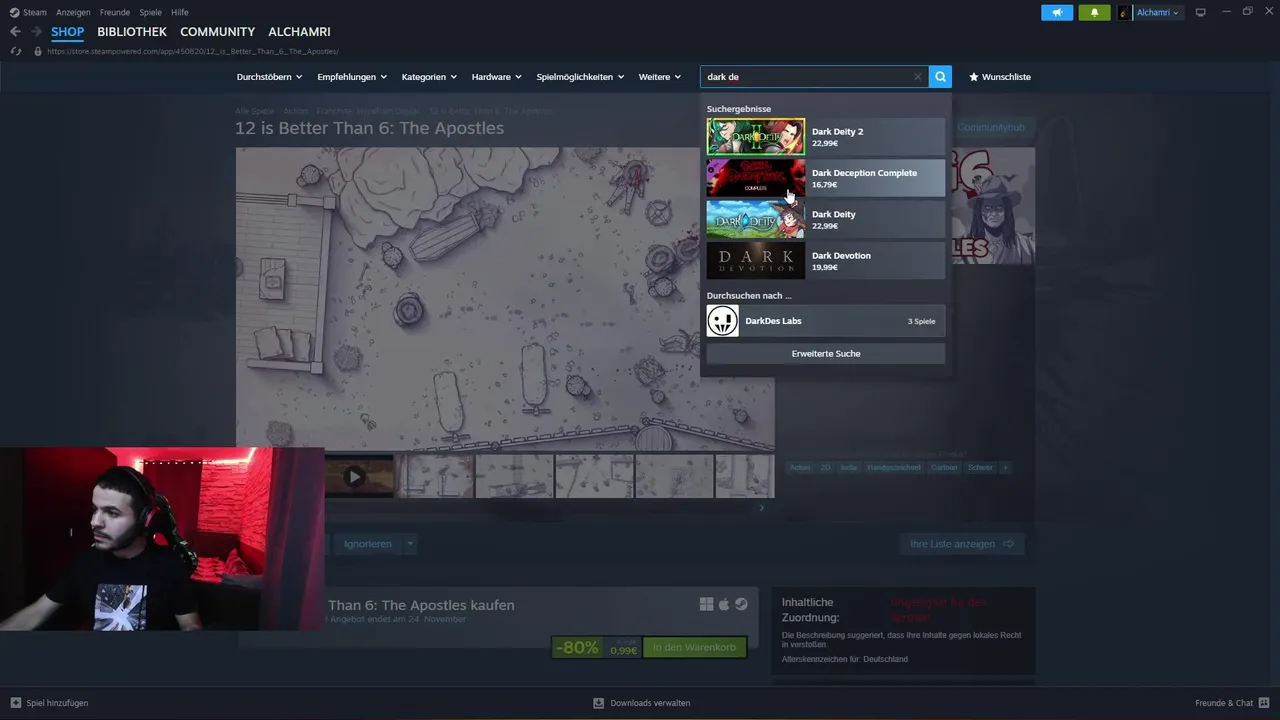
Task: Open the Anzeigen menu
Action: [73, 12]
